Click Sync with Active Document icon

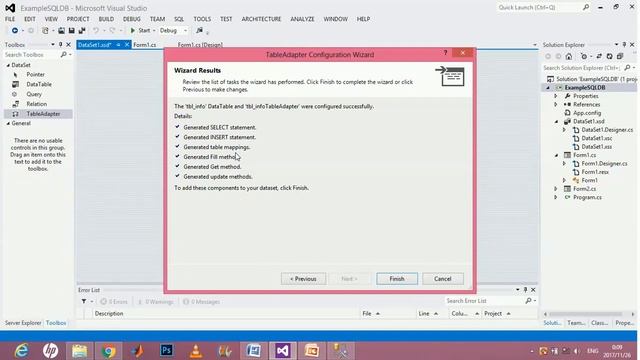599,56
